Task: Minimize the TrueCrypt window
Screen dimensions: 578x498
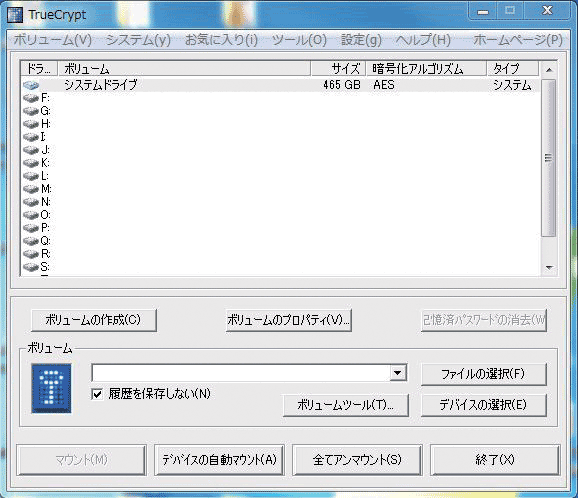Action: pos(483,11)
